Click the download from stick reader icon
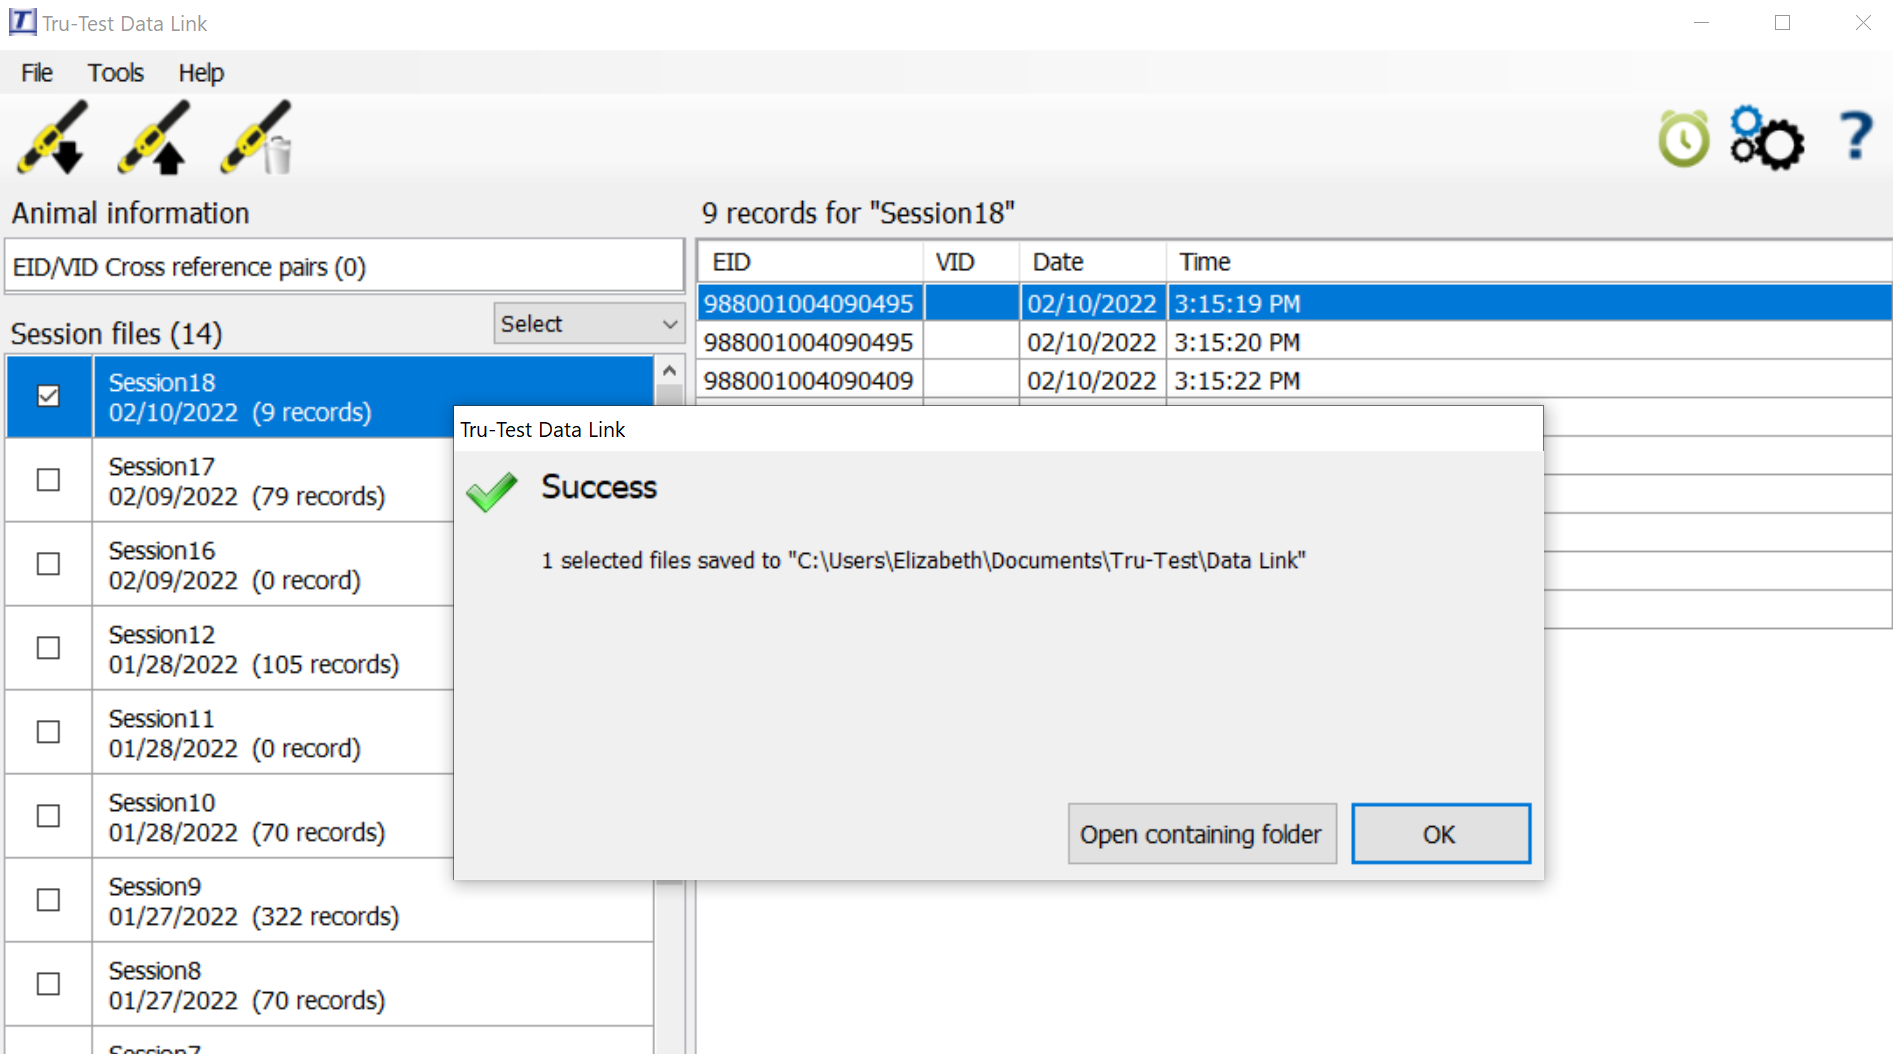The width and height of the screenshot is (1893, 1054). (52, 138)
